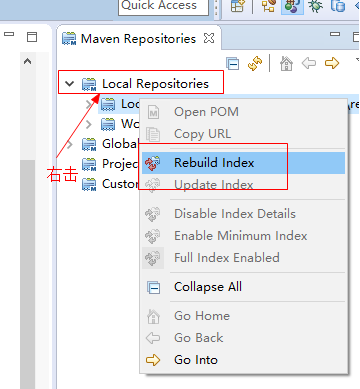360x389 pixels.
Task: Click the left panel scrollbar up arrow
Action: (x=28, y=61)
